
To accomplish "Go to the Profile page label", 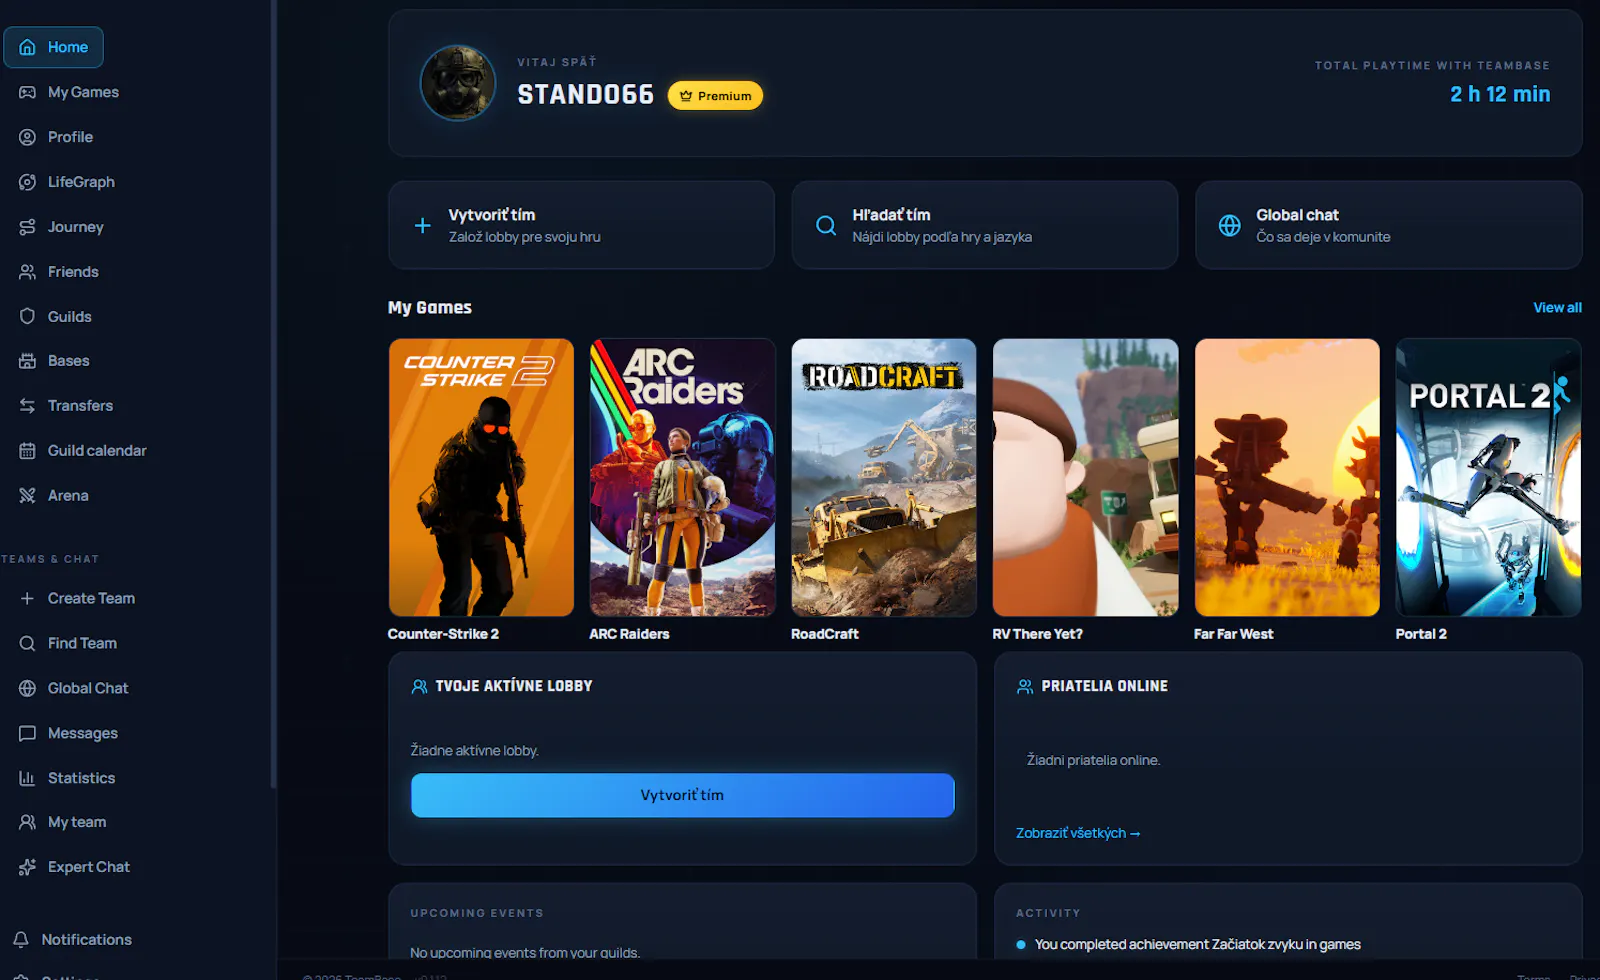I will (70, 137).
